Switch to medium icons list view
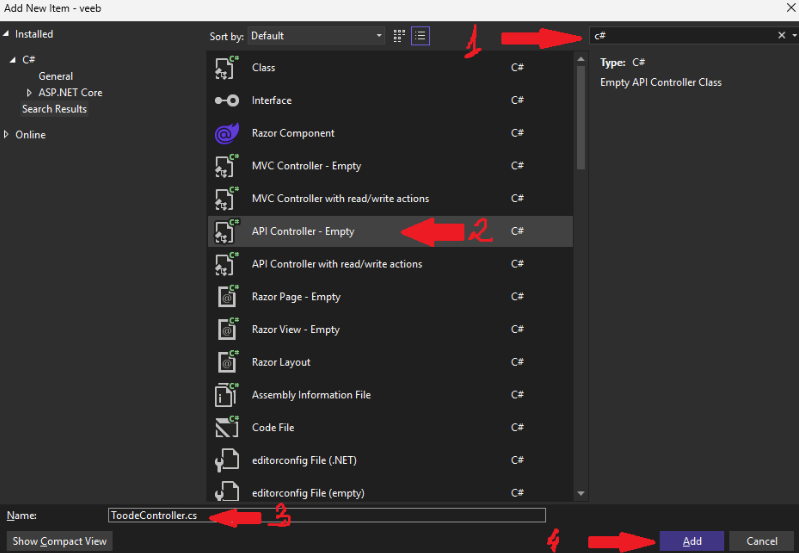Viewport: 799px width, 553px height. [x=421, y=35]
